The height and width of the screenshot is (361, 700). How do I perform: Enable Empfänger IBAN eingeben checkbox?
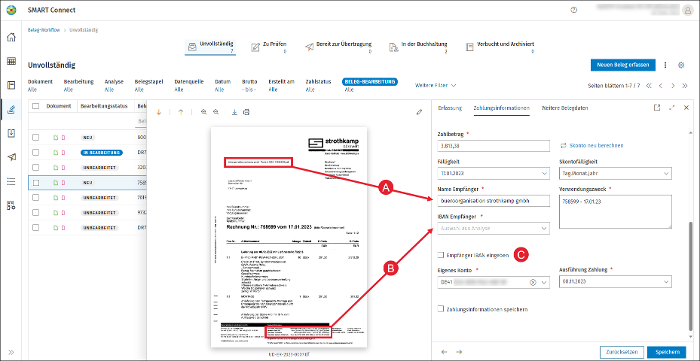pyautogui.click(x=441, y=255)
